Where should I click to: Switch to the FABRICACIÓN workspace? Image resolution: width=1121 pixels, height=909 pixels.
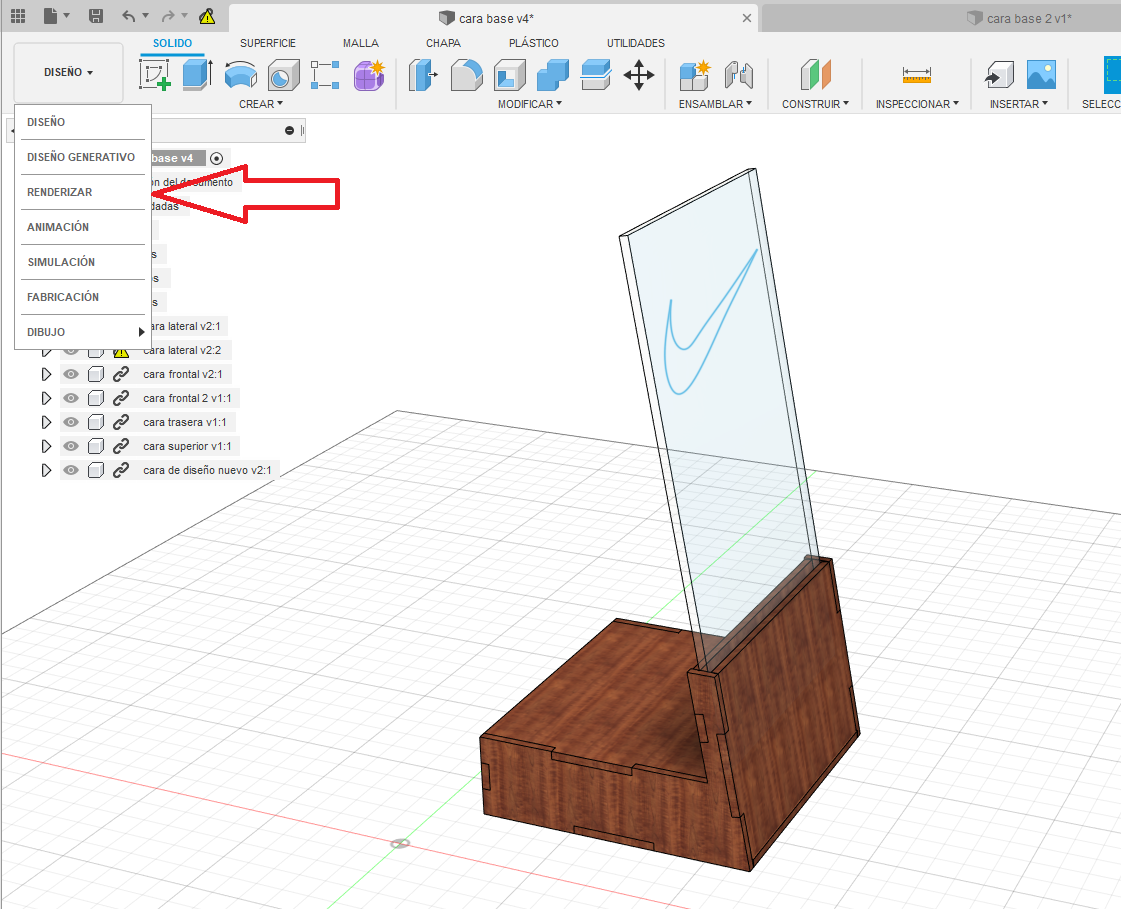coord(82,298)
